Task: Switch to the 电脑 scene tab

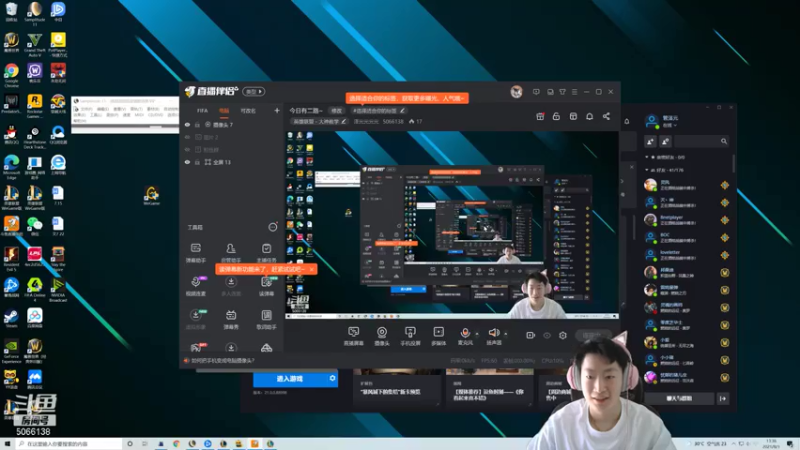Action: 224,111
